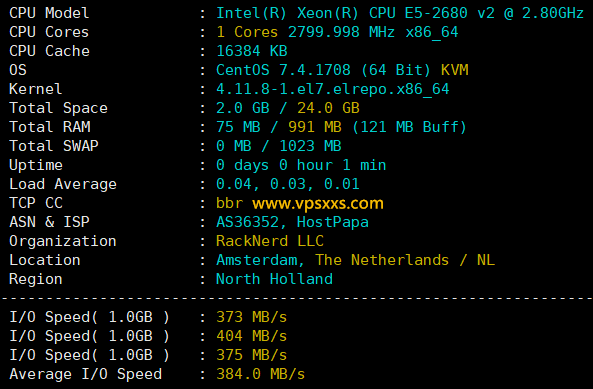Select the 'Uptime' label
Viewport: 593px width, 389px height.
click(x=36, y=166)
